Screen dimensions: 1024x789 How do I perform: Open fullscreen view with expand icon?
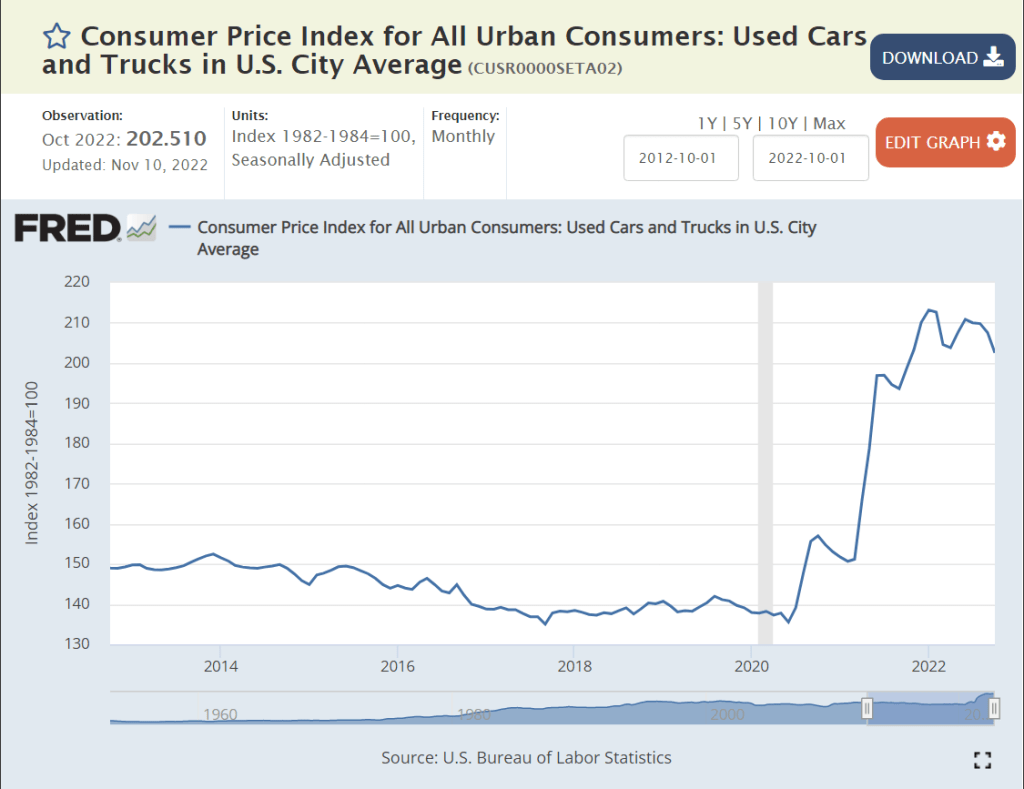pos(982,759)
